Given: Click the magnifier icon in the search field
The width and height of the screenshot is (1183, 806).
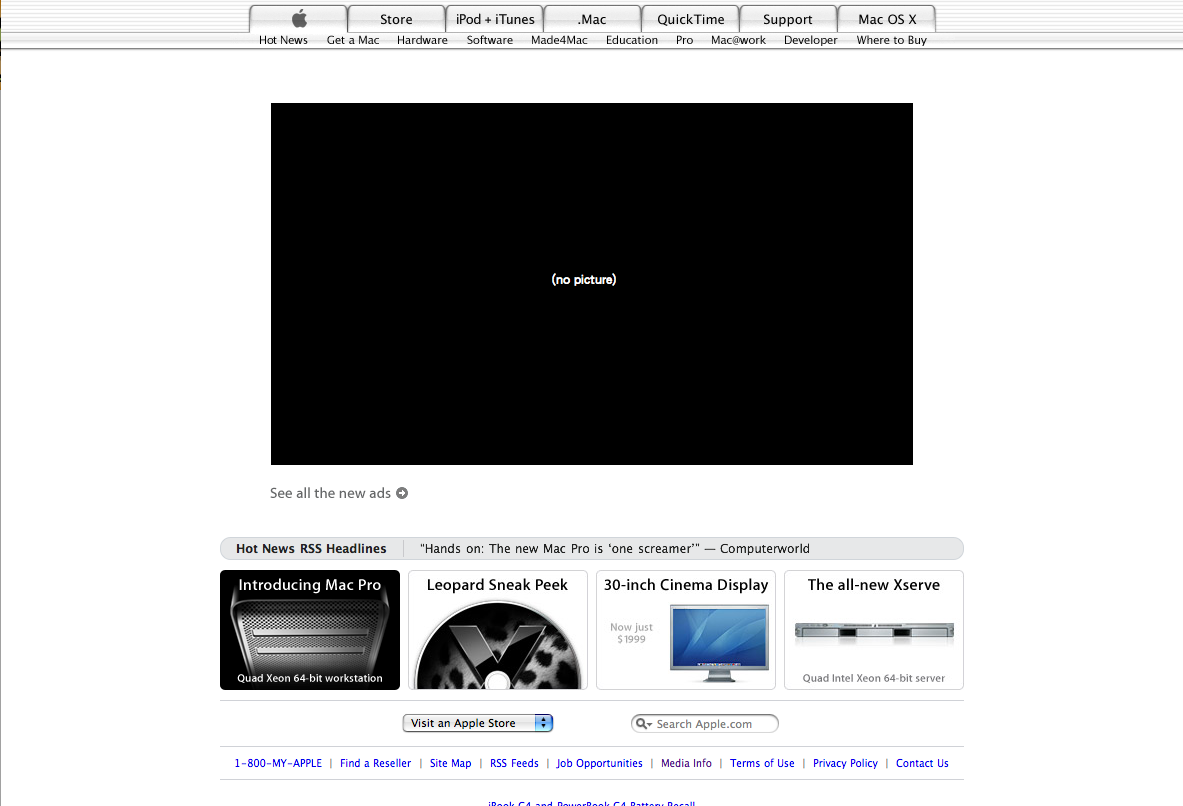Looking at the screenshot, I should [643, 724].
